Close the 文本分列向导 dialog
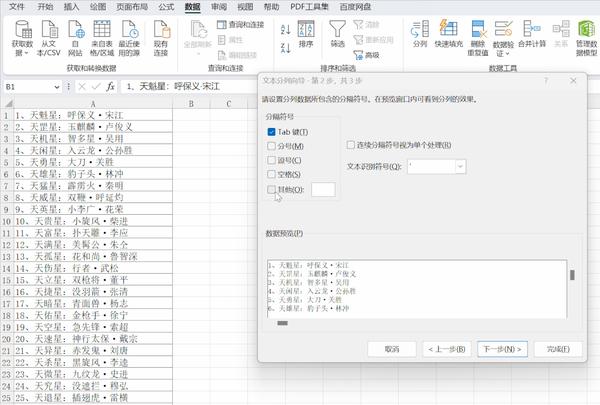This screenshot has width=600, height=405. pyautogui.click(x=573, y=81)
